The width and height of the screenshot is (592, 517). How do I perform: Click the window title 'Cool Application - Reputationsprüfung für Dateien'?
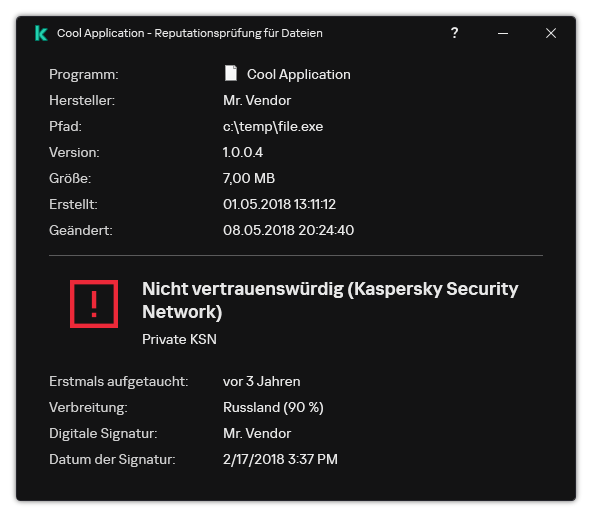click(x=190, y=33)
